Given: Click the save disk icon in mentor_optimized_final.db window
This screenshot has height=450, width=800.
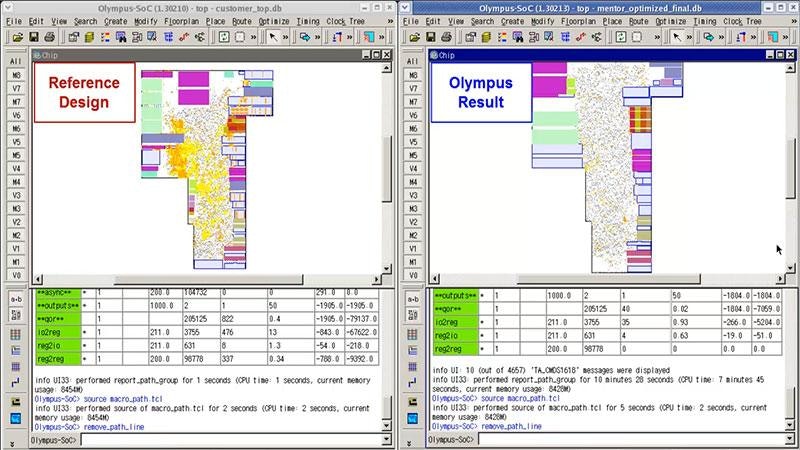Looking at the screenshot, I should coord(431,37).
